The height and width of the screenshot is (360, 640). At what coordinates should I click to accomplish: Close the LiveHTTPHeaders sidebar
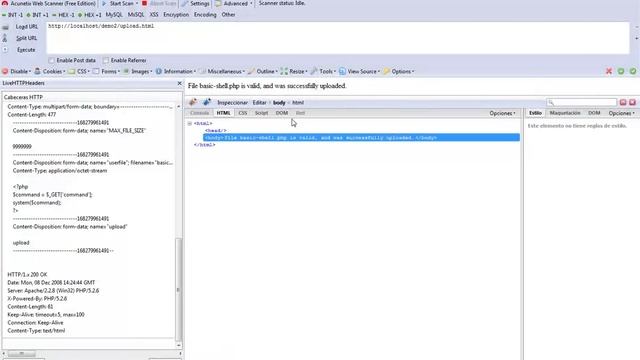(180, 83)
